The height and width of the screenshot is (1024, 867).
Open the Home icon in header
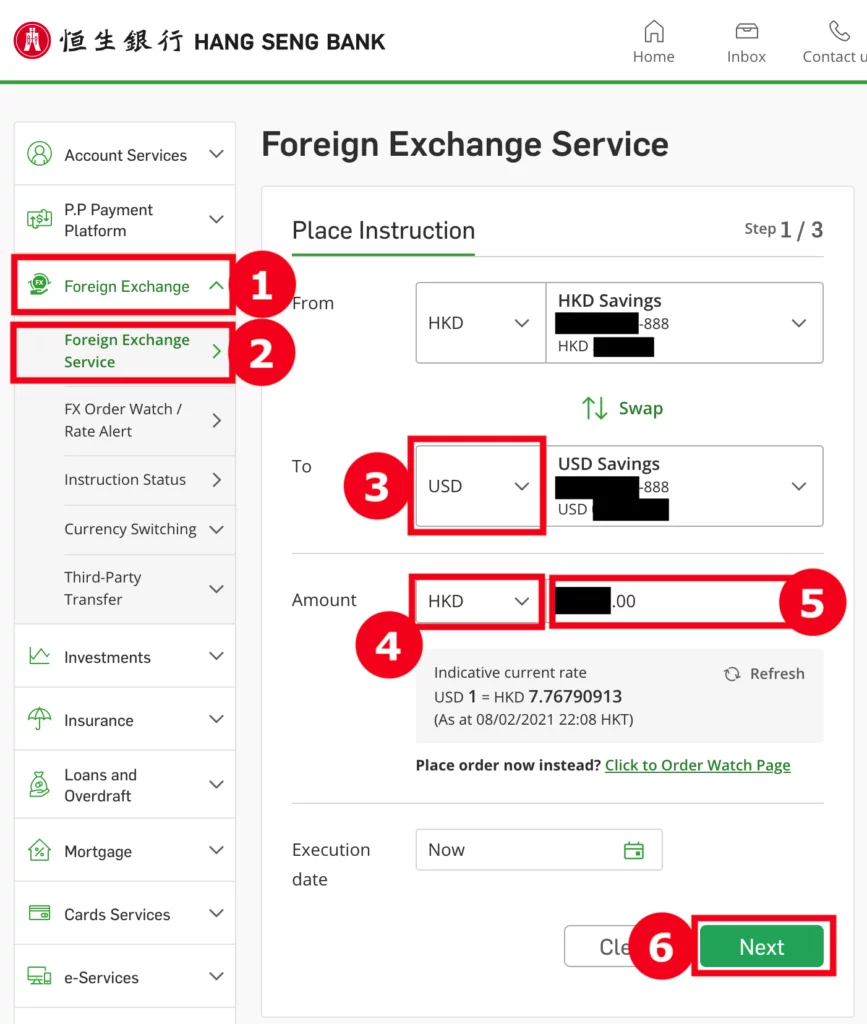[x=654, y=31]
